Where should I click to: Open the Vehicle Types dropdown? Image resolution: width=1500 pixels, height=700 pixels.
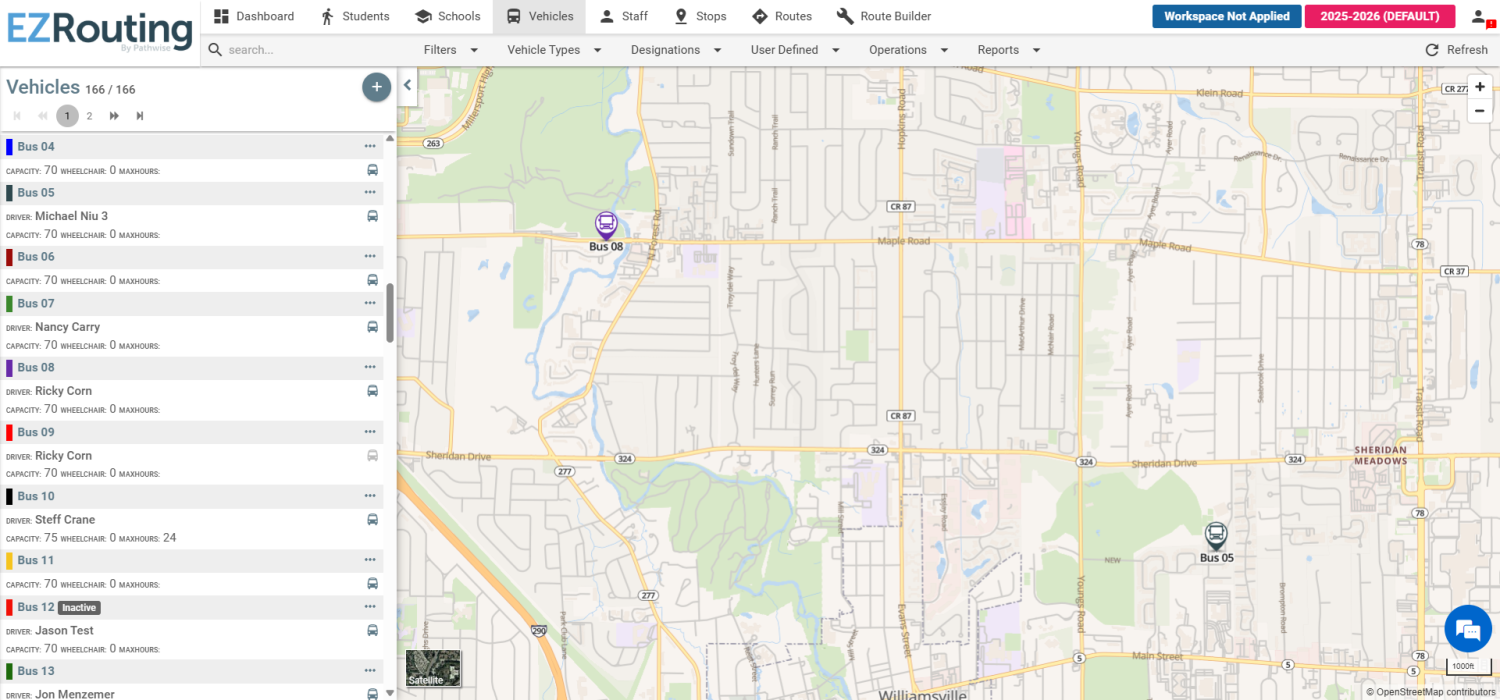tap(554, 50)
